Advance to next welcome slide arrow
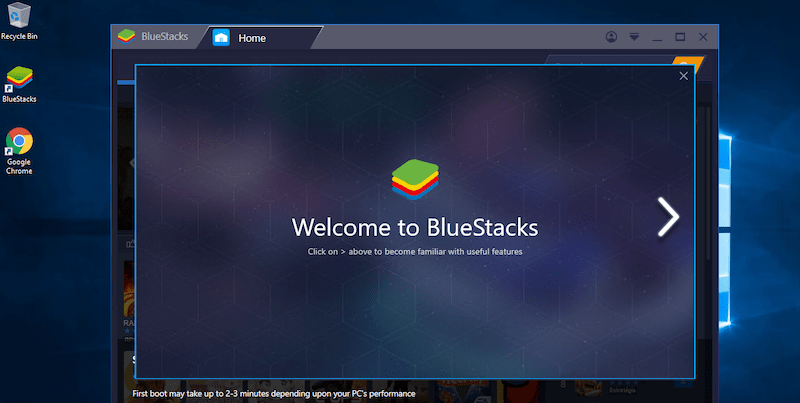The width and height of the screenshot is (800, 403). 668,217
